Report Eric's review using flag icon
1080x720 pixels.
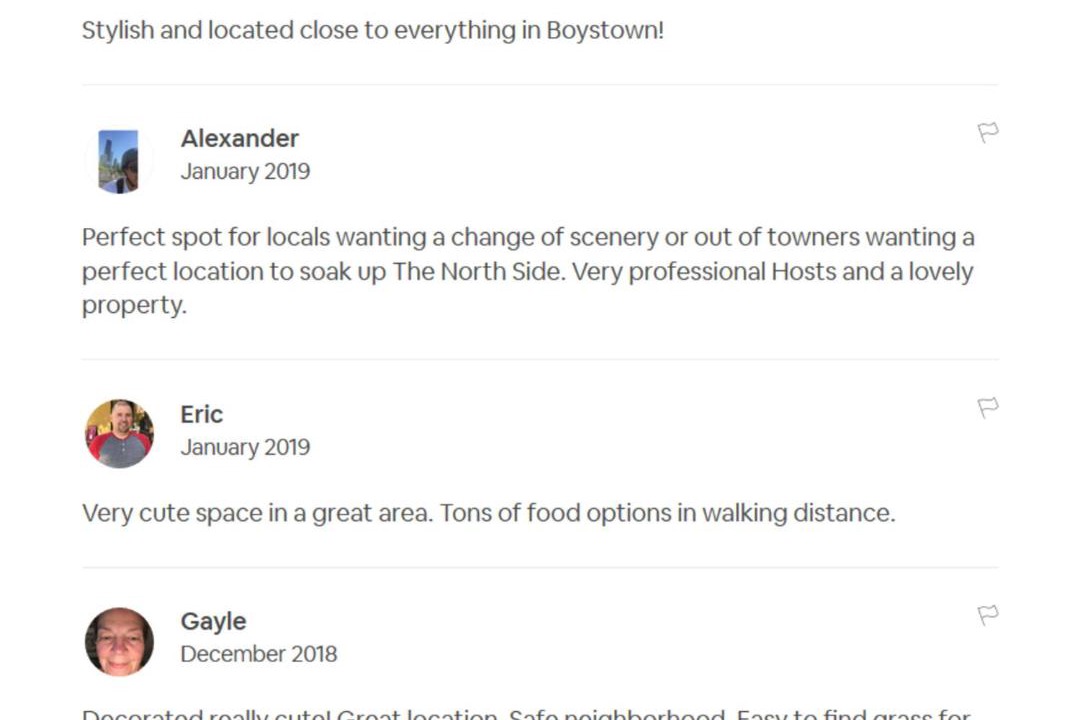coord(987,407)
